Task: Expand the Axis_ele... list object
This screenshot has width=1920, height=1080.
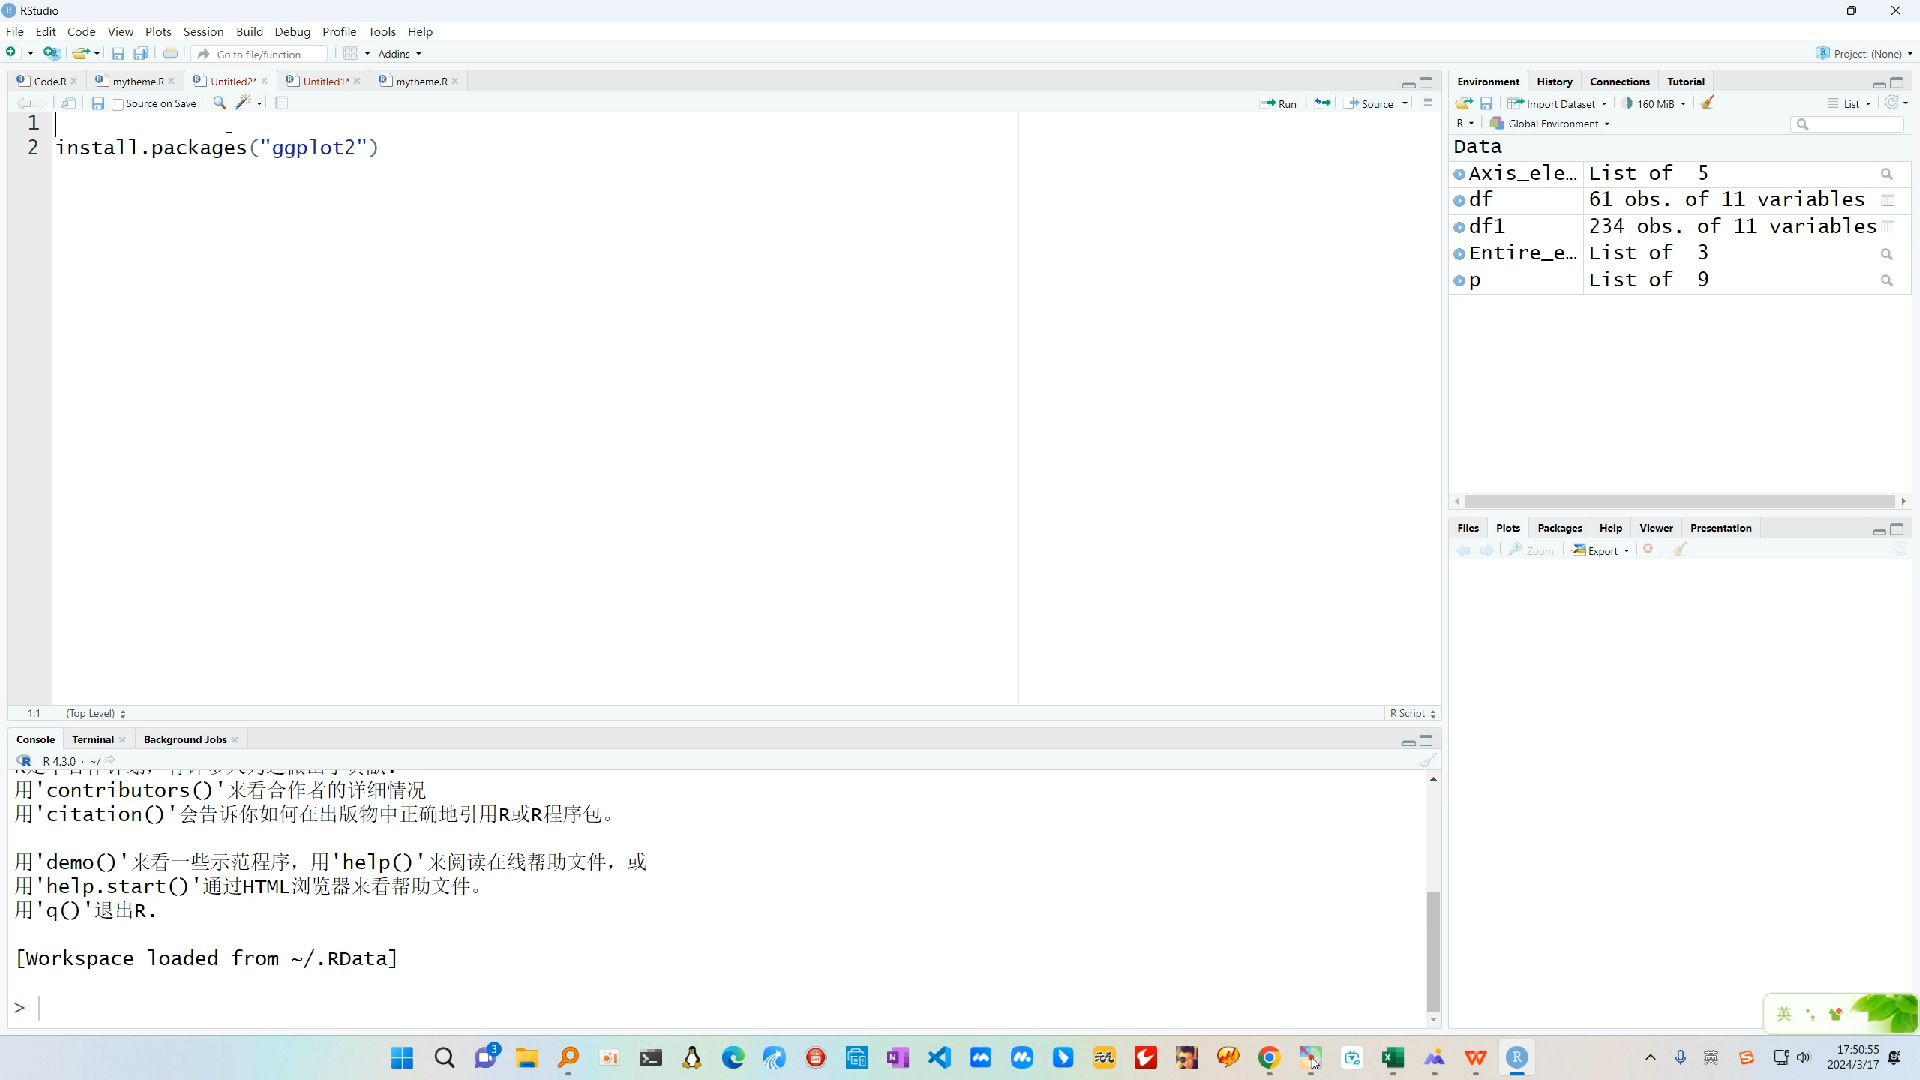Action: click(x=1459, y=174)
